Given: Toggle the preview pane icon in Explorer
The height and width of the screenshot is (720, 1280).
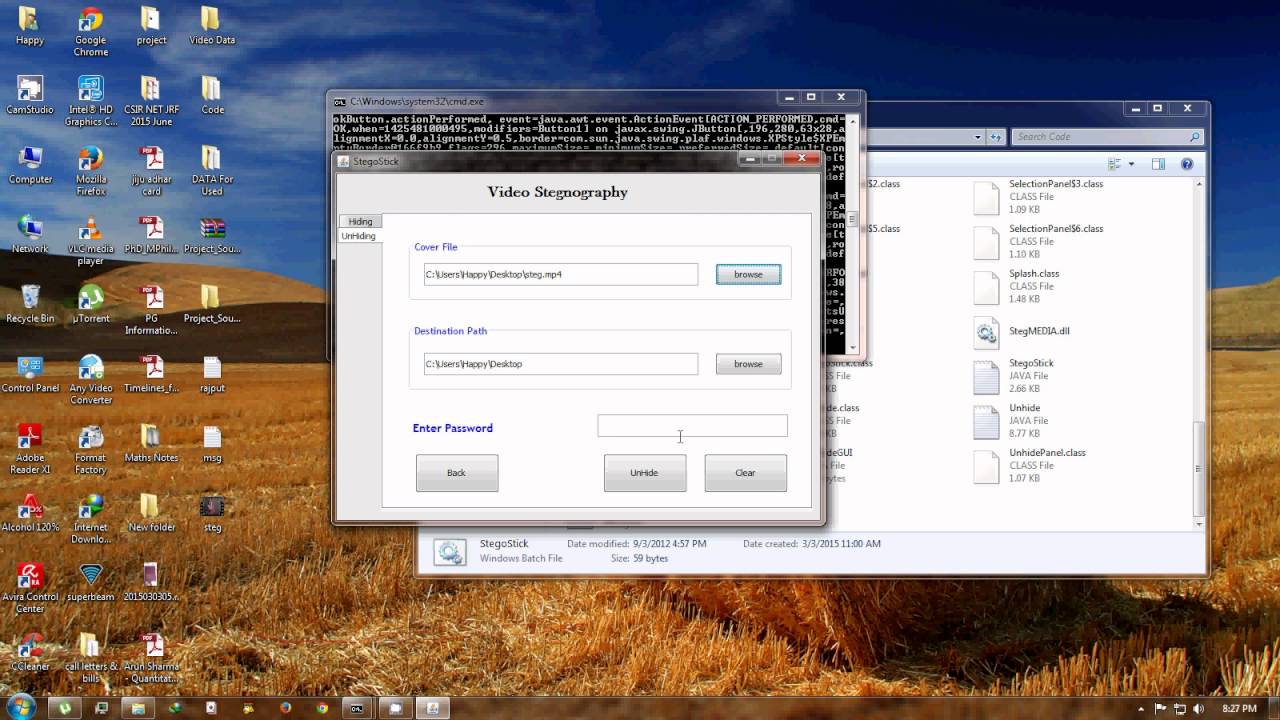Looking at the screenshot, I should coord(1158,164).
